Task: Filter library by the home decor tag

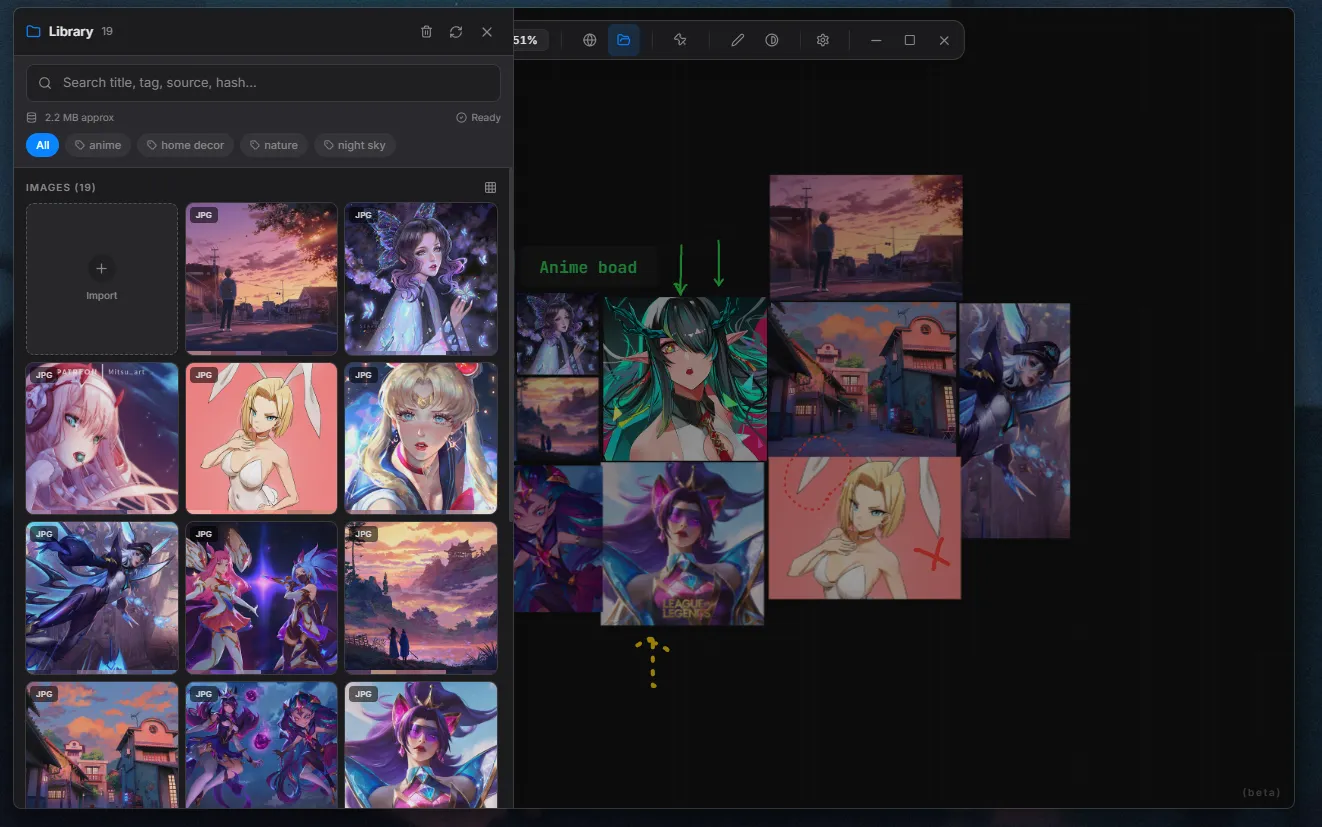Action: pyautogui.click(x=185, y=145)
